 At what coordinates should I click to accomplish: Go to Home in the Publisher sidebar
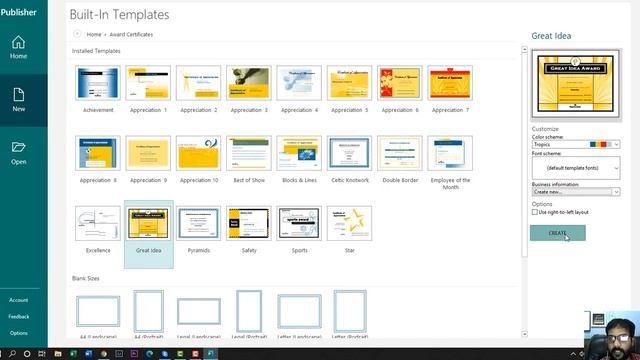(18, 47)
